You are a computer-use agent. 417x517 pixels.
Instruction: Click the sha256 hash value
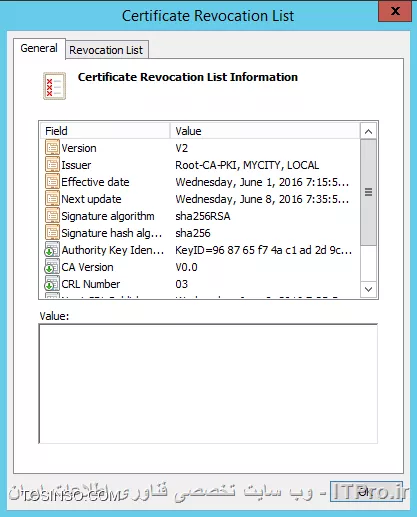click(193, 233)
